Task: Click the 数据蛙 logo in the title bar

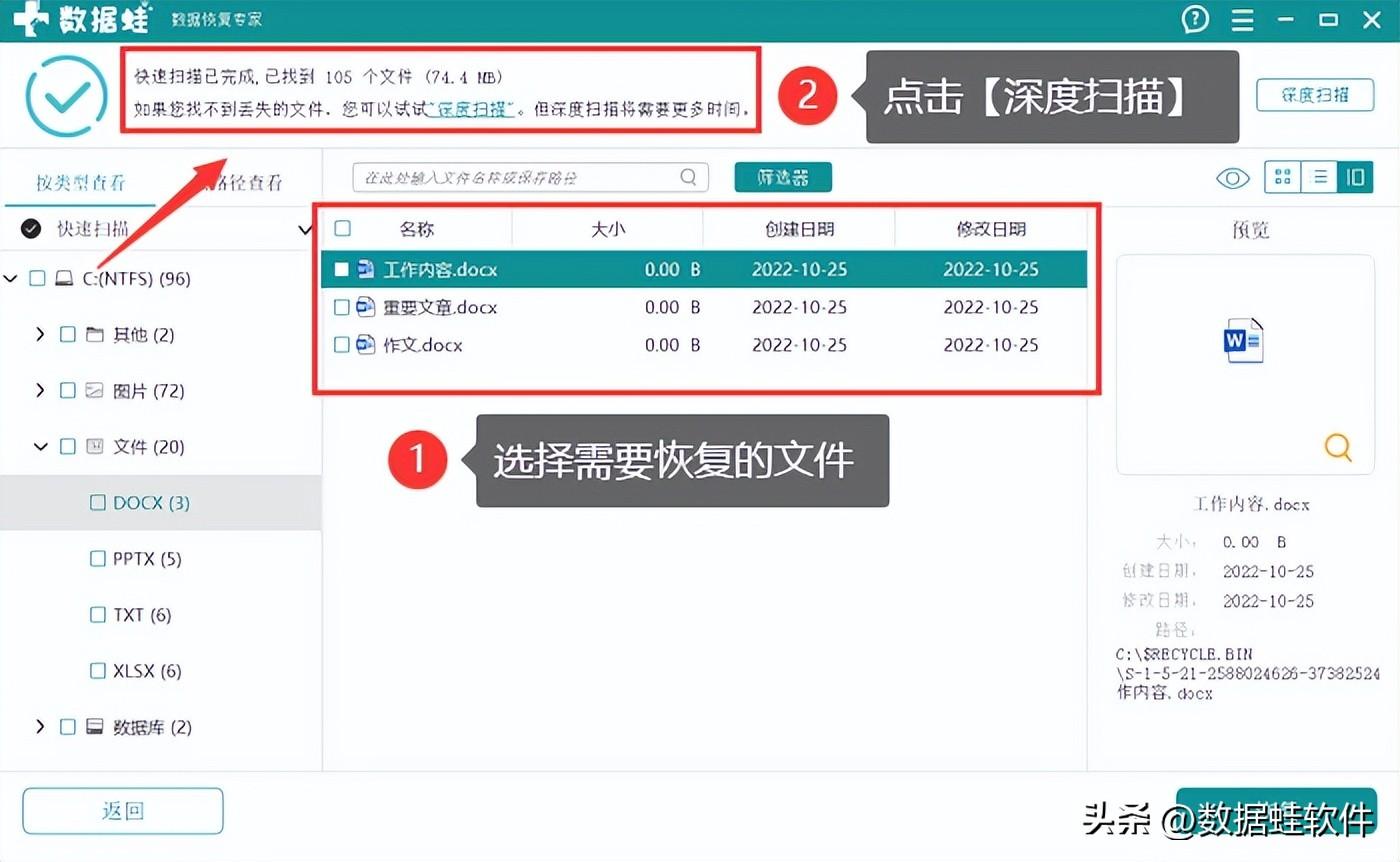Action: pyautogui.click(x=83, y=19)
